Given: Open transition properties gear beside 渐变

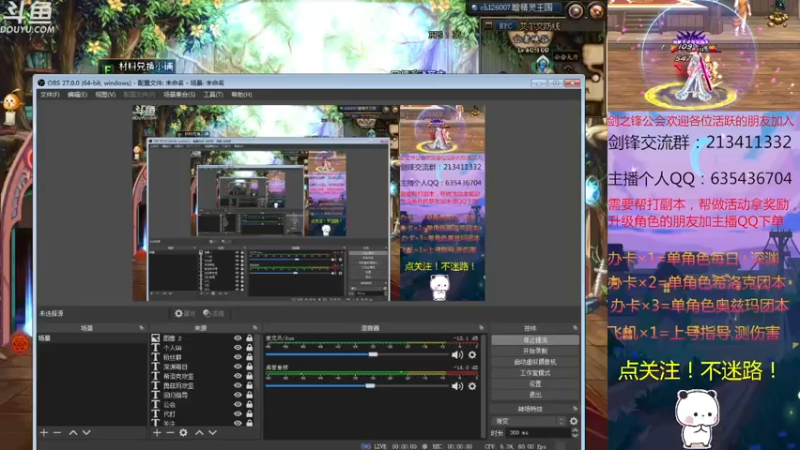Looking at the screenshot, I should point(573,421).
